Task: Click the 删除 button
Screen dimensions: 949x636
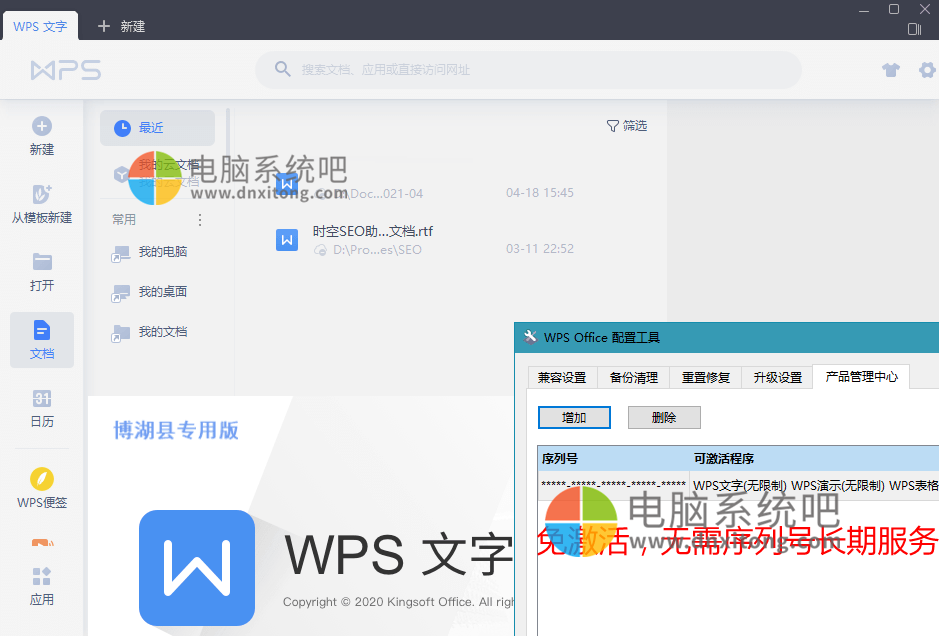Action: click(664, 418)
